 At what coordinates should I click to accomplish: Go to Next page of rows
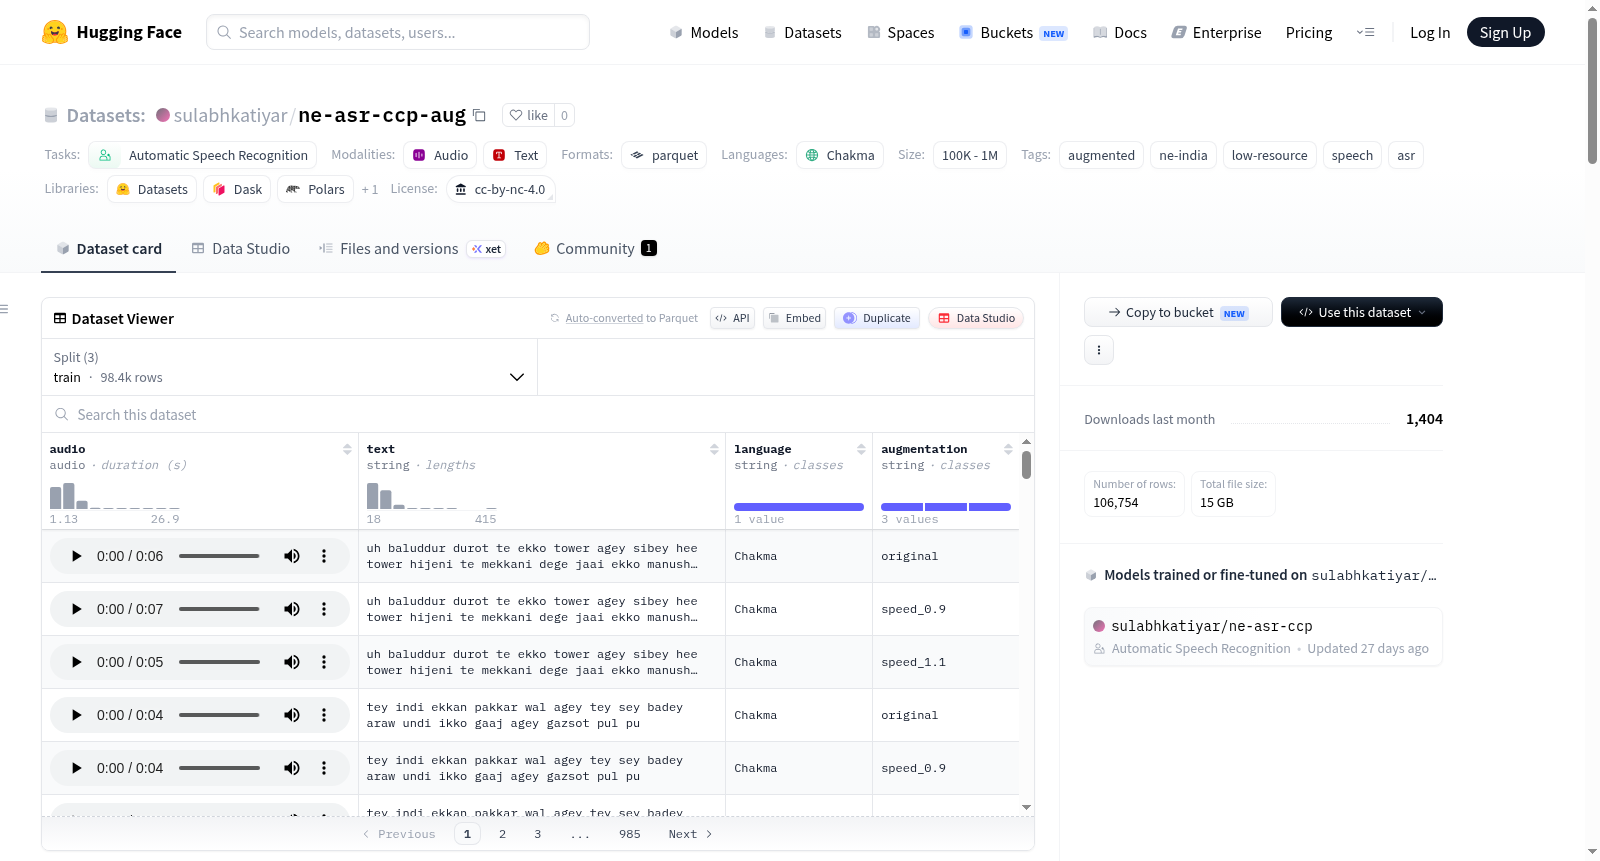click(x=690, y=834)
